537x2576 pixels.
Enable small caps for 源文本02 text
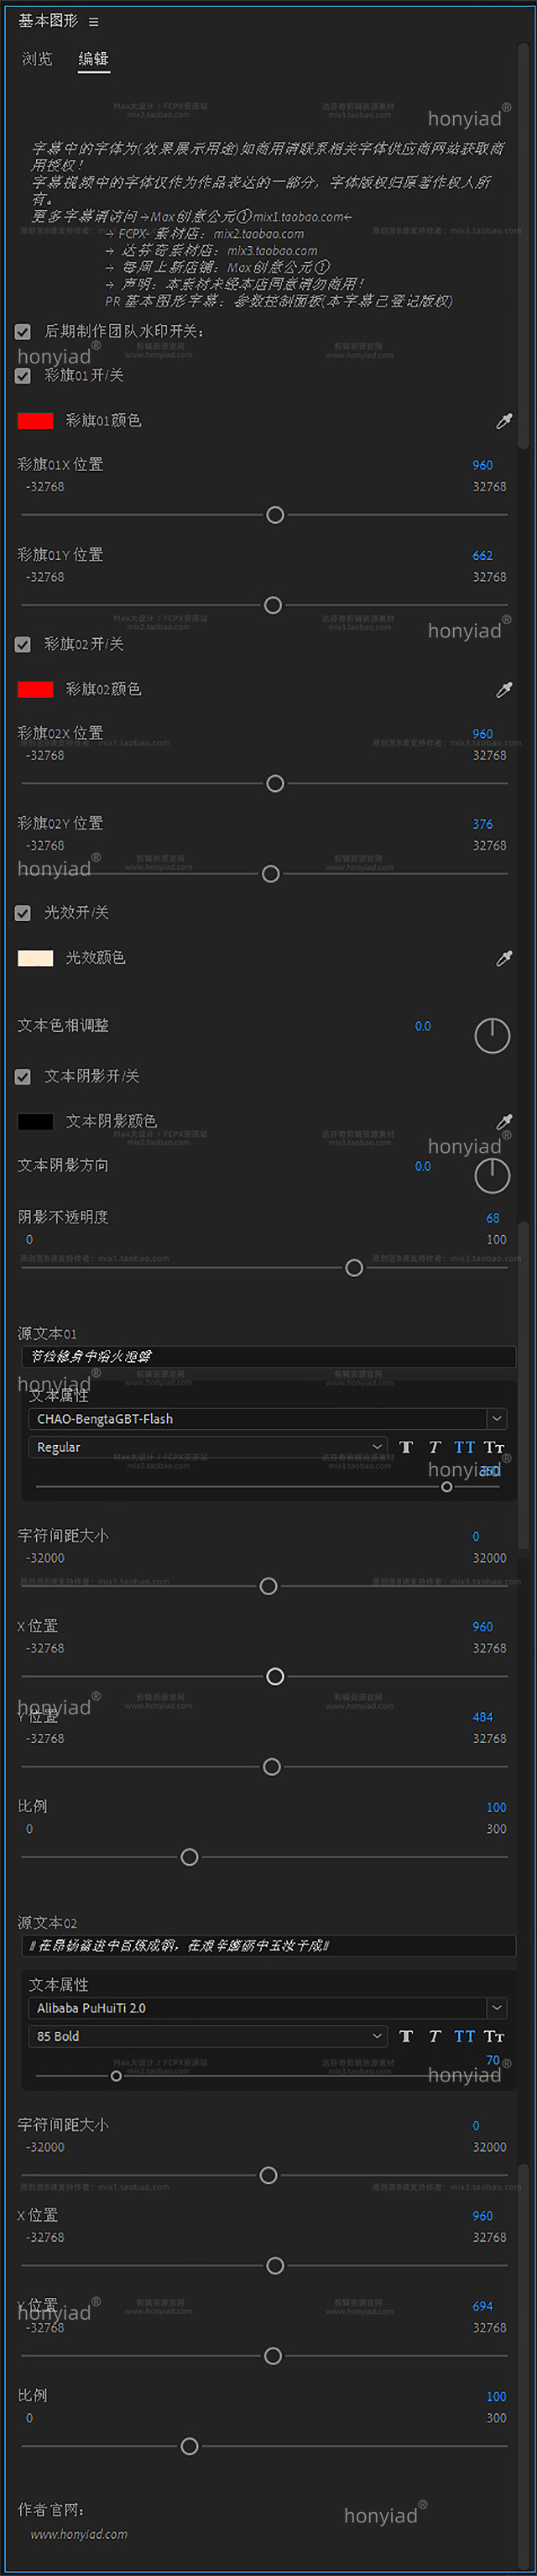point(494,2036)
